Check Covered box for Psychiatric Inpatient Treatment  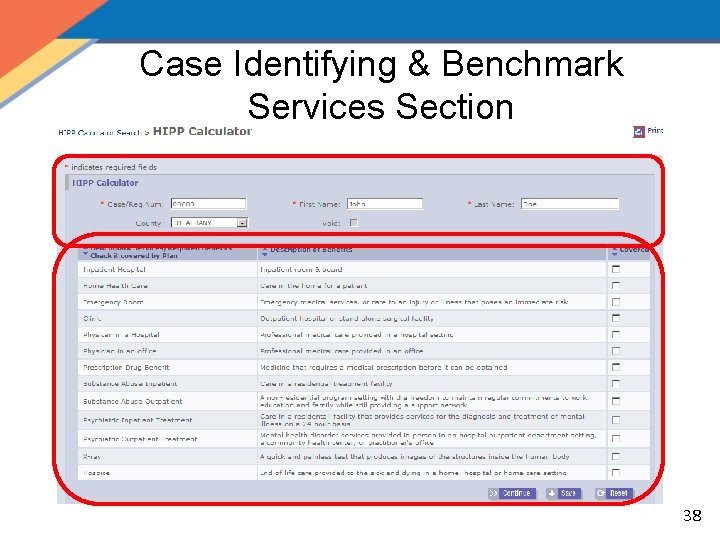pyautogui.click(x=616, y=420)
